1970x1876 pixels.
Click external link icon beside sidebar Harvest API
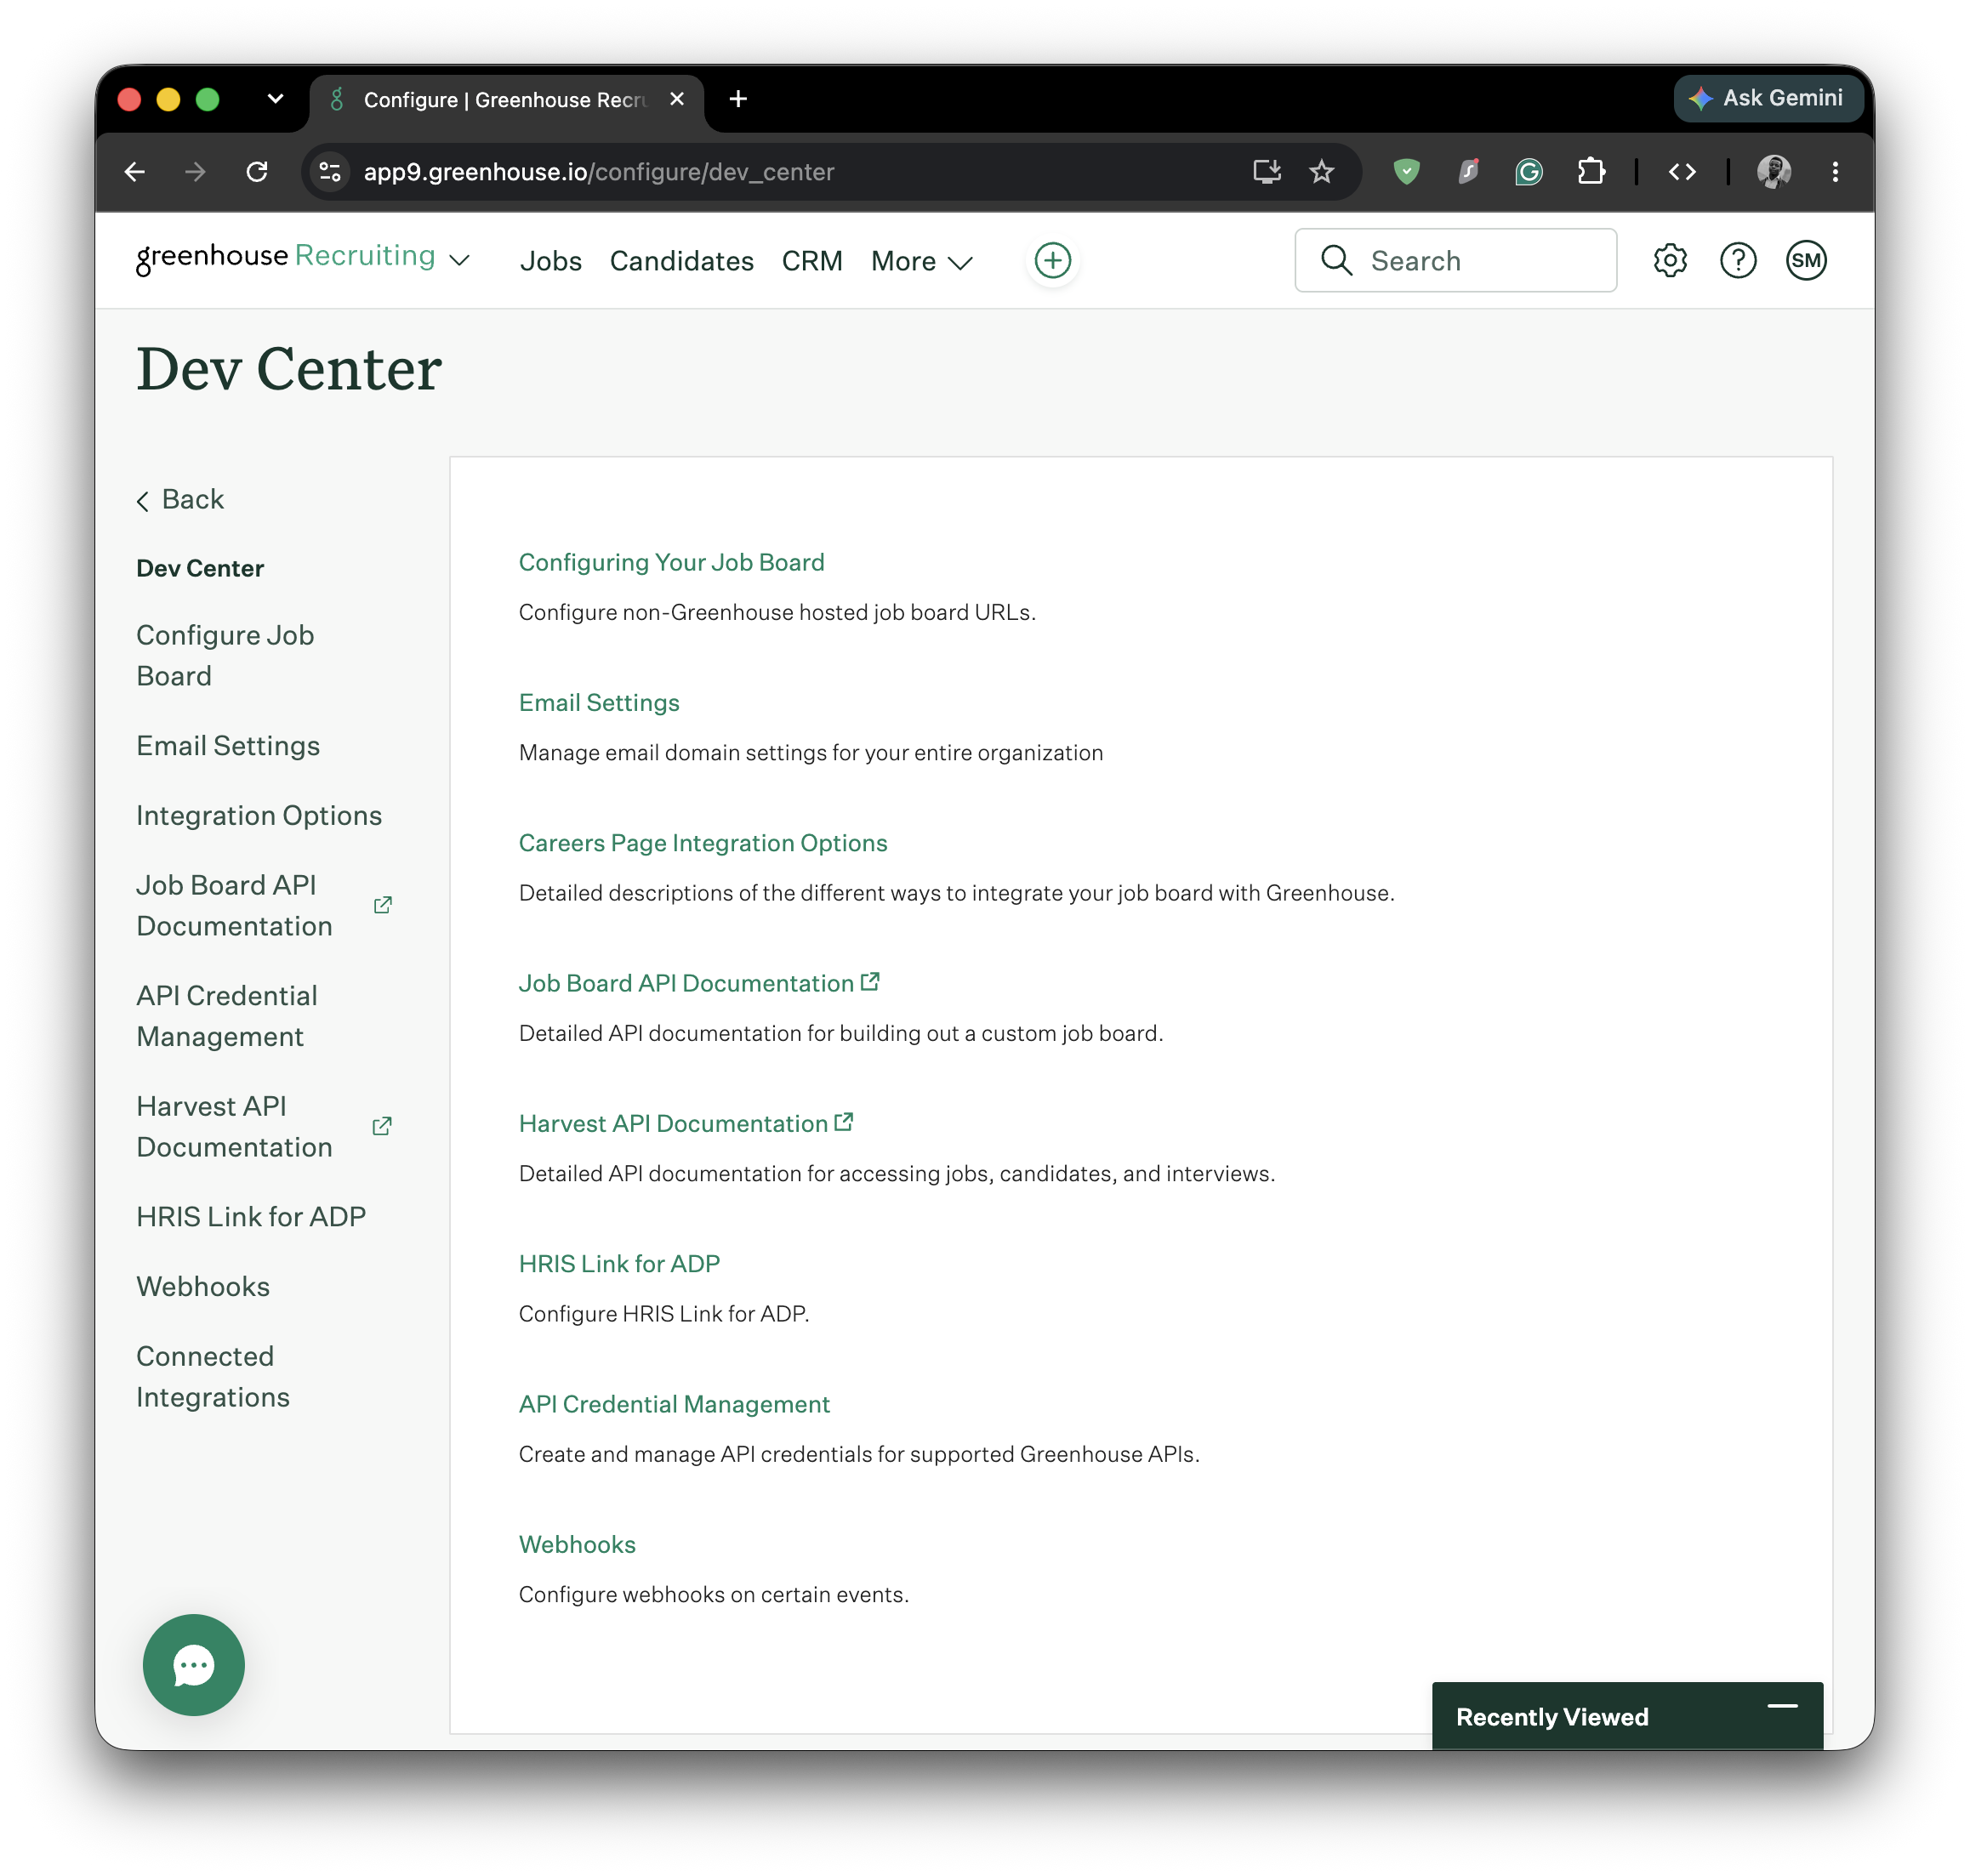[x=382, y=1126]
